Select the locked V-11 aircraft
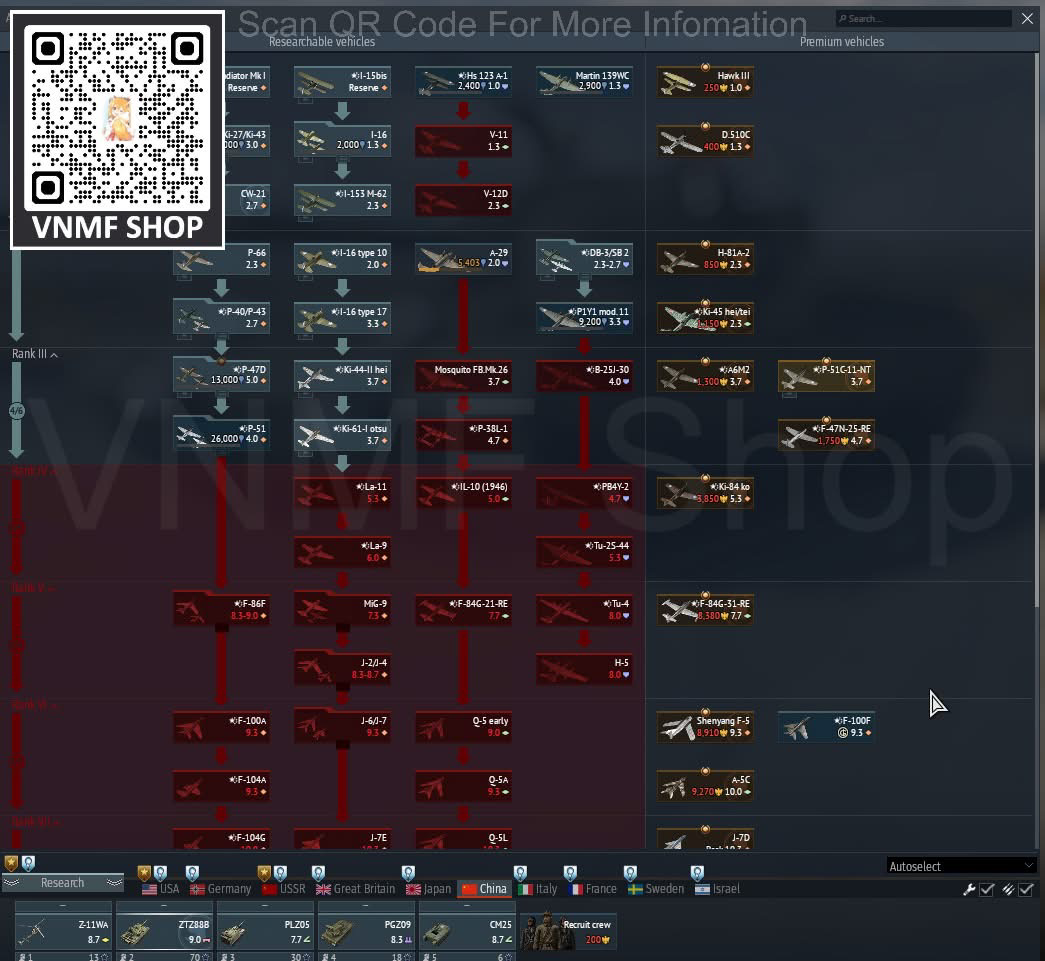1045x961 pixels. point(463,142)
